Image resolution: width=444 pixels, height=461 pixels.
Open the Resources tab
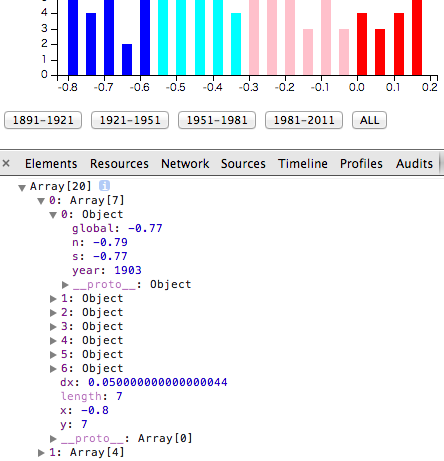[x=119, y=164]
